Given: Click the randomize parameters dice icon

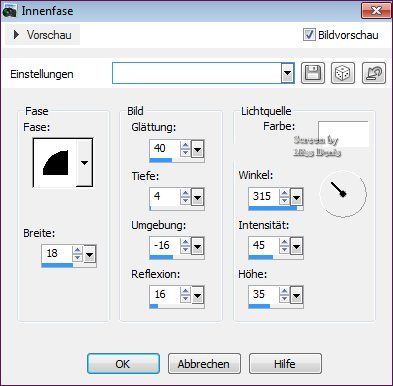Looking at the screenshot, I should coord(343,73).
